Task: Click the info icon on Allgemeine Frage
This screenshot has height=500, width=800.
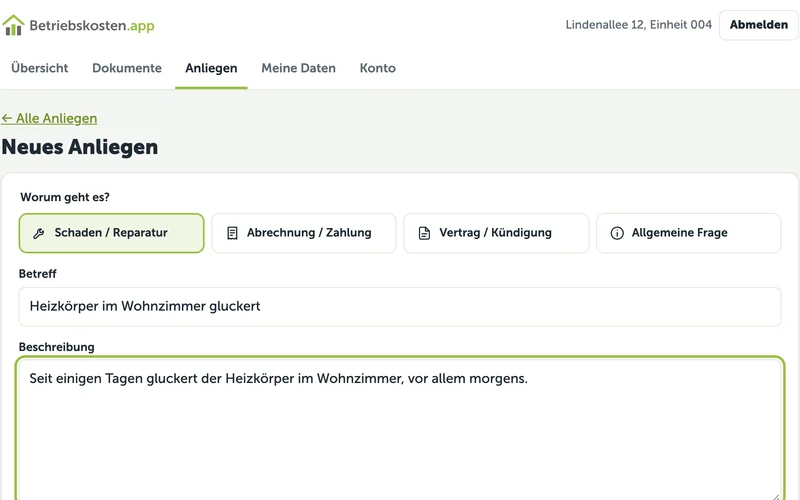Action: (x=617, y=233)
